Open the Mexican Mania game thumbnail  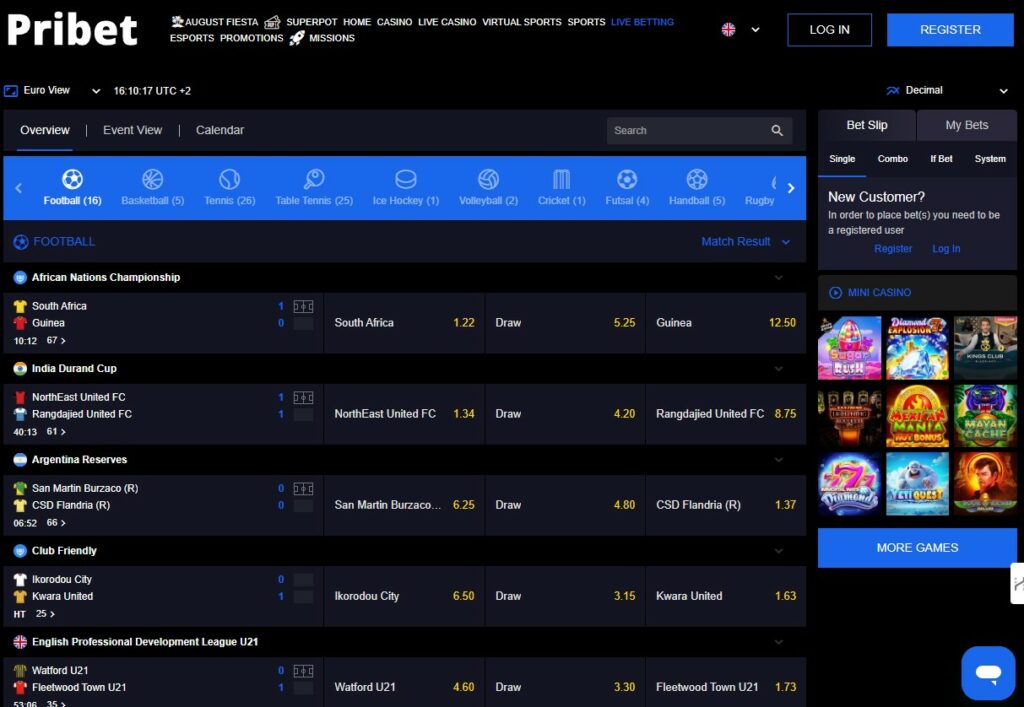click(917, 416)
